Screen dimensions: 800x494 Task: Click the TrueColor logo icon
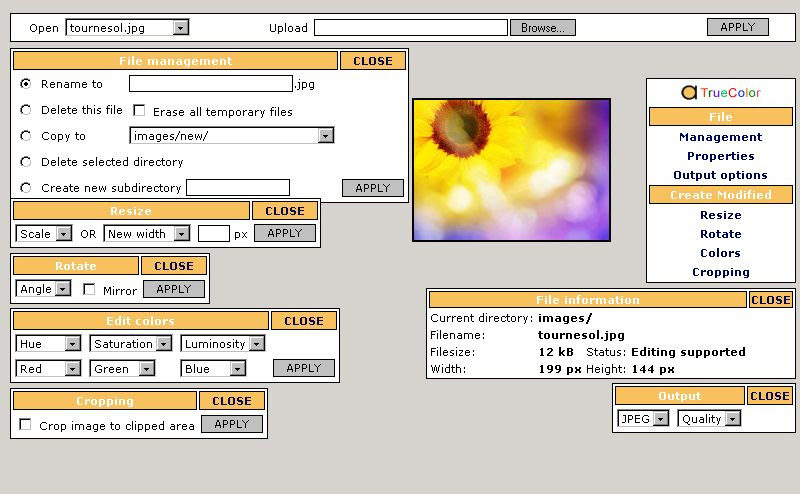(x=689, y=93)
